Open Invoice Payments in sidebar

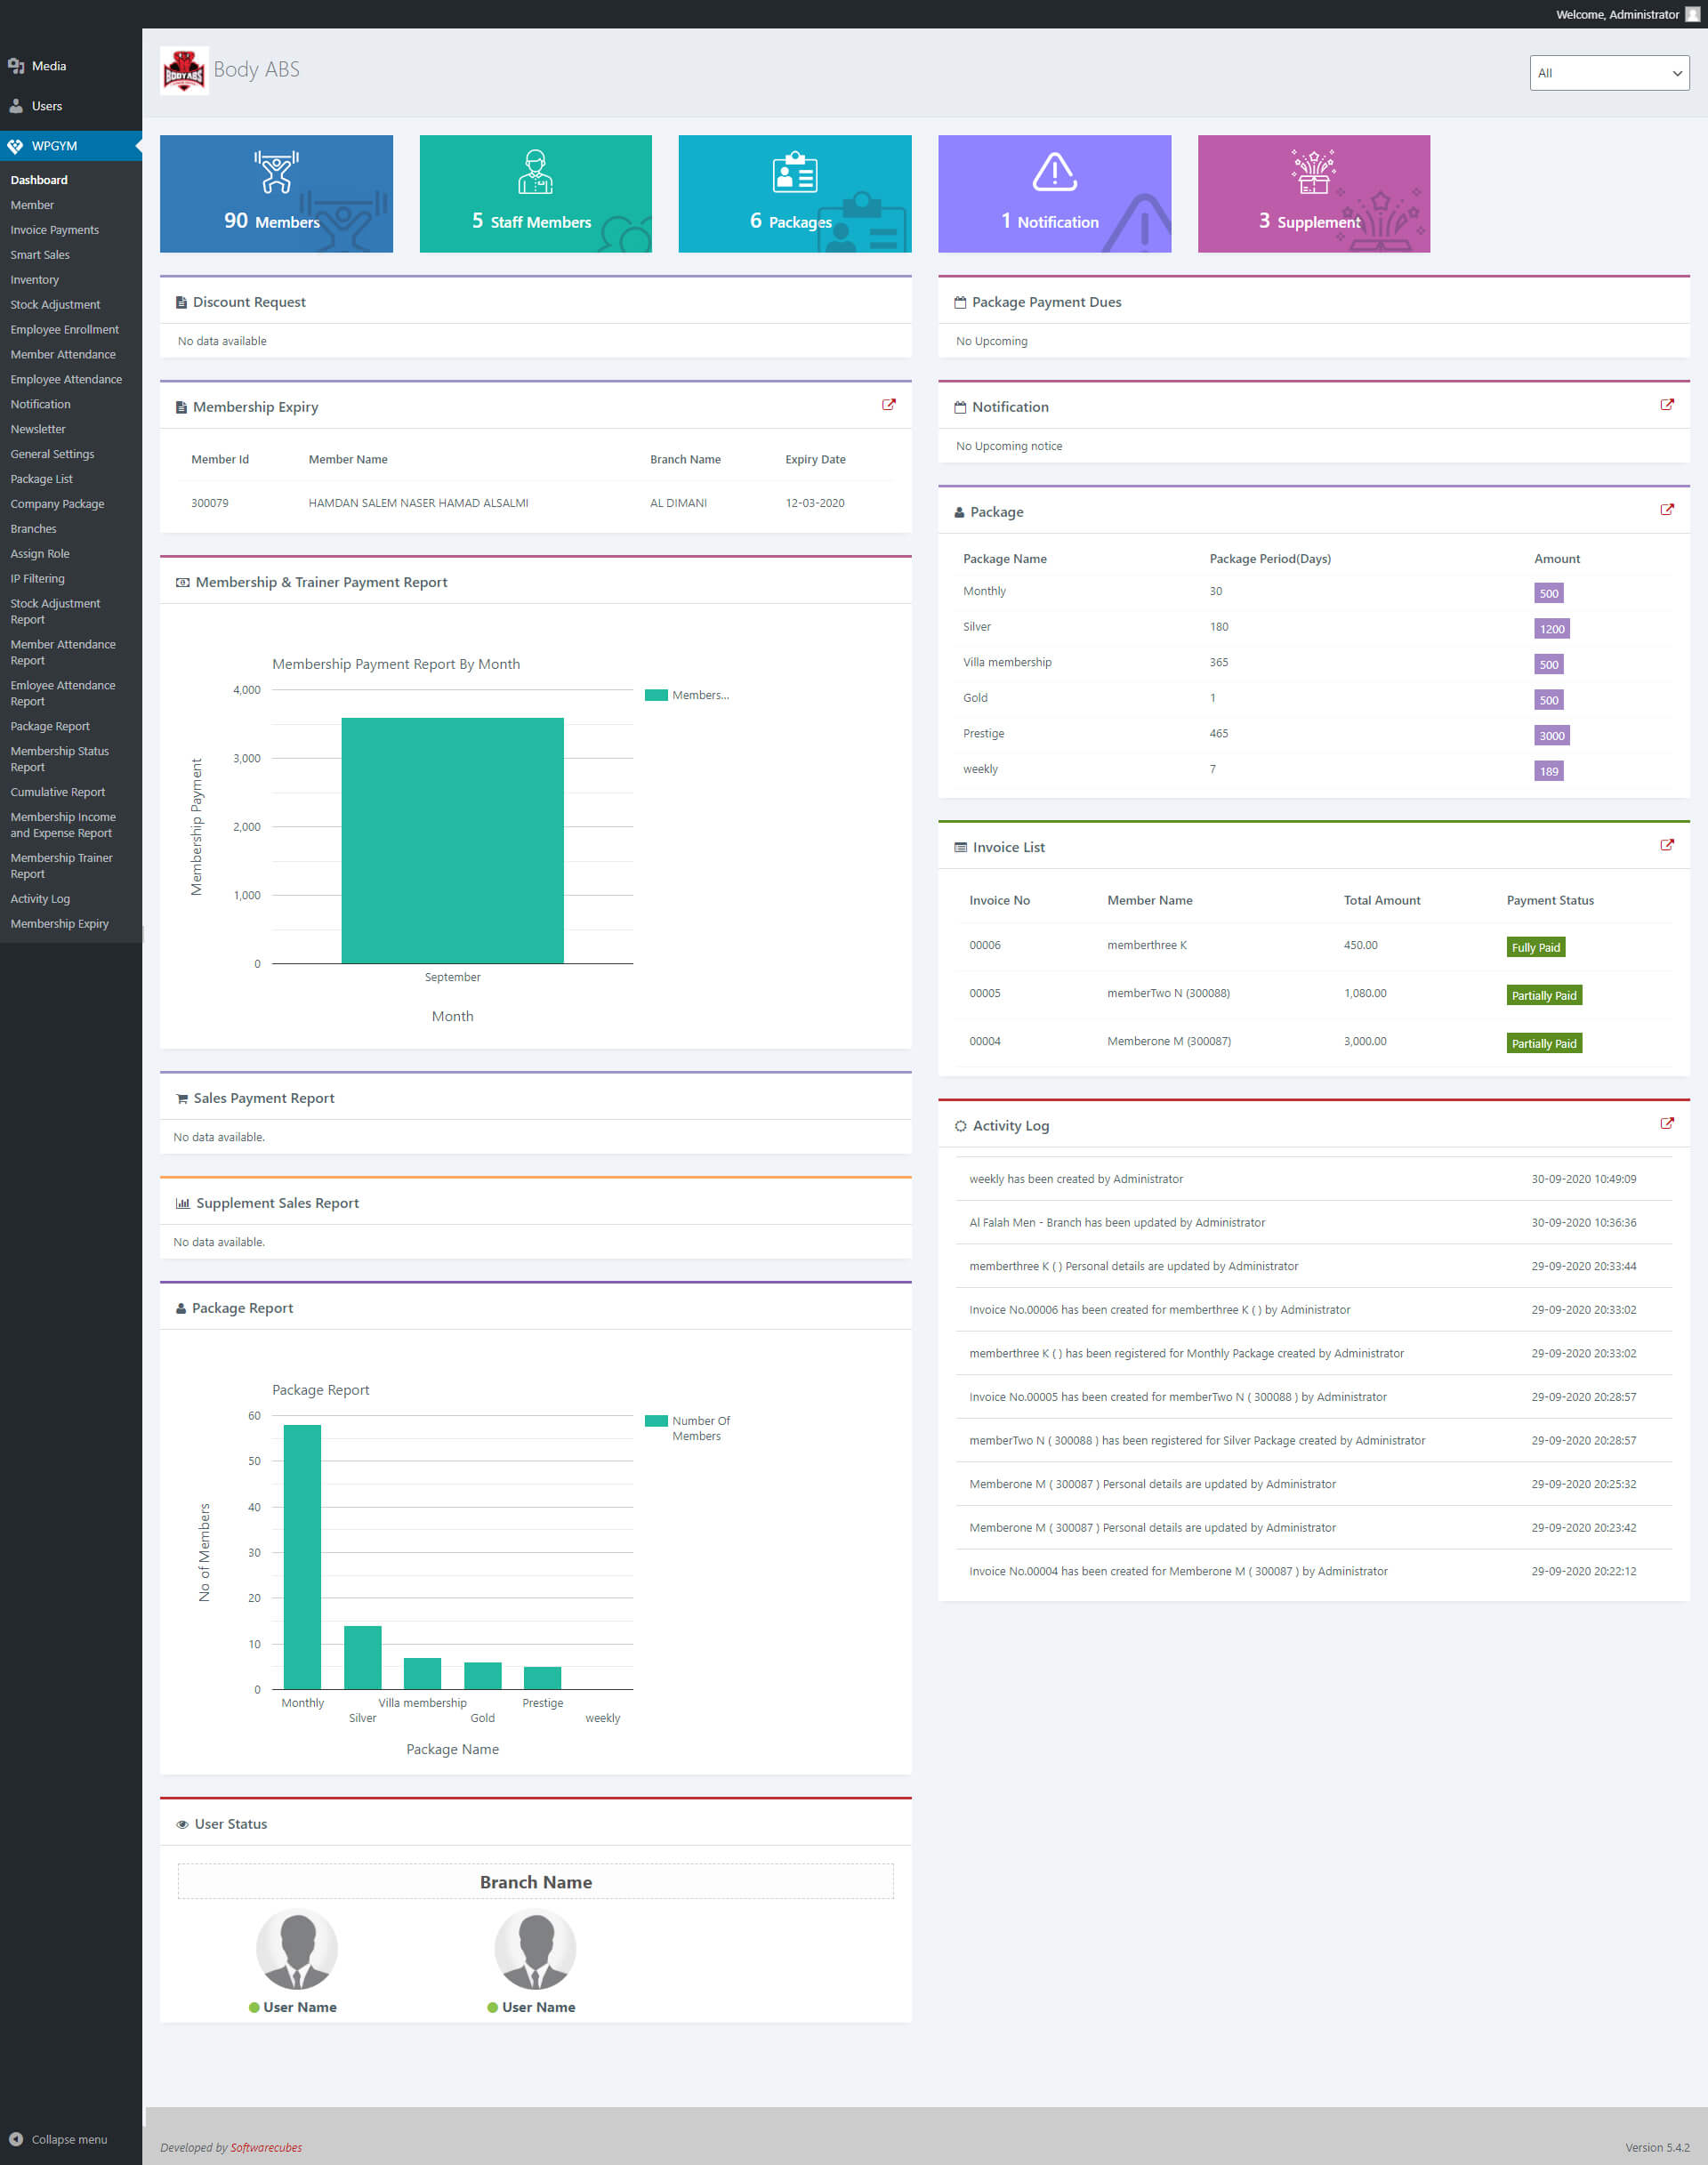click(55, 230)
